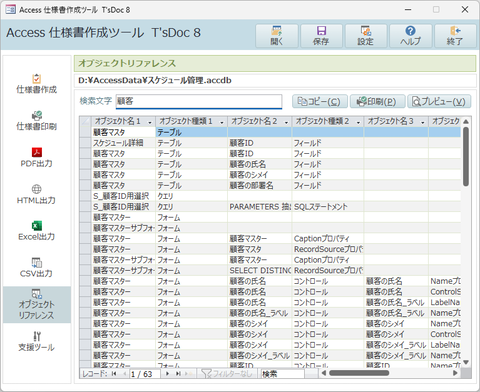Click the フィルターなし filter indicator
The image size is (480, 392).
[227, 374]
